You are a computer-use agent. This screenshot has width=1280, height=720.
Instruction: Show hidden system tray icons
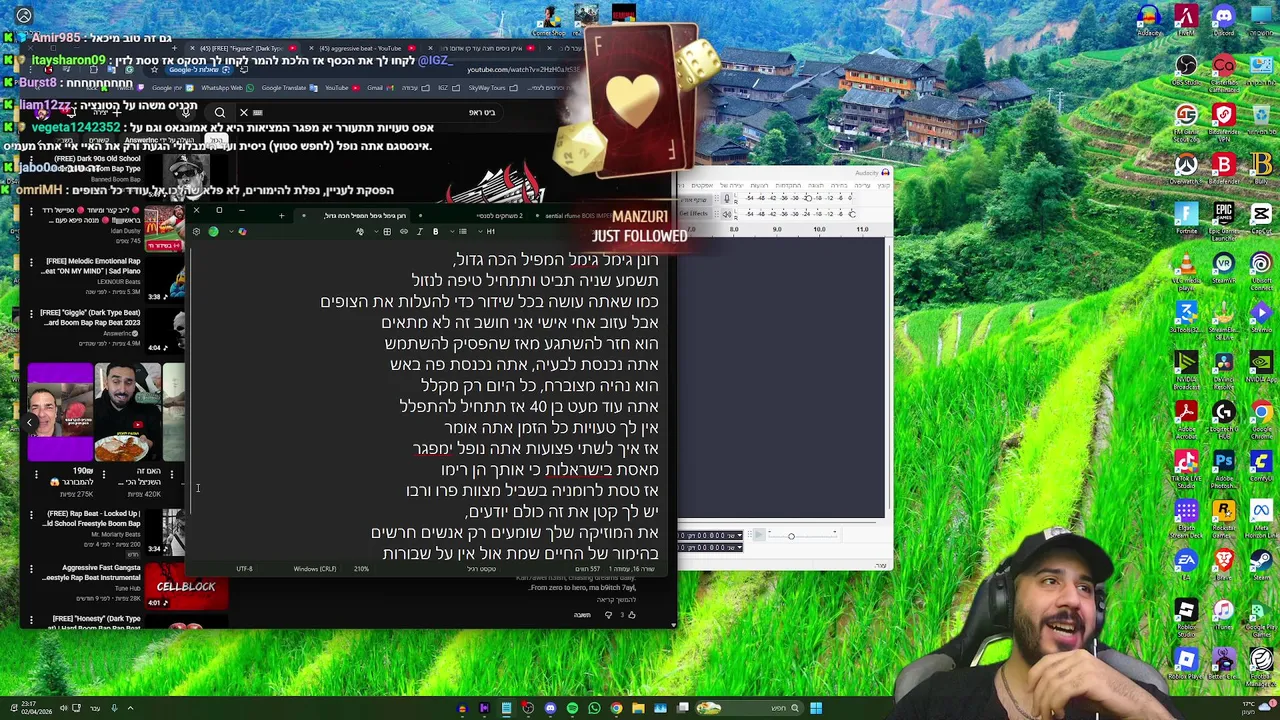pyautogui.click(x=130, y=708)
